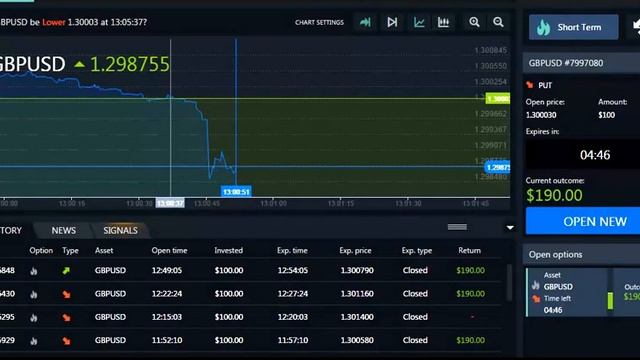Click the PUT arrow icon in option details
The height and width of the screenshot is (360, 640).
click(530, 85)
